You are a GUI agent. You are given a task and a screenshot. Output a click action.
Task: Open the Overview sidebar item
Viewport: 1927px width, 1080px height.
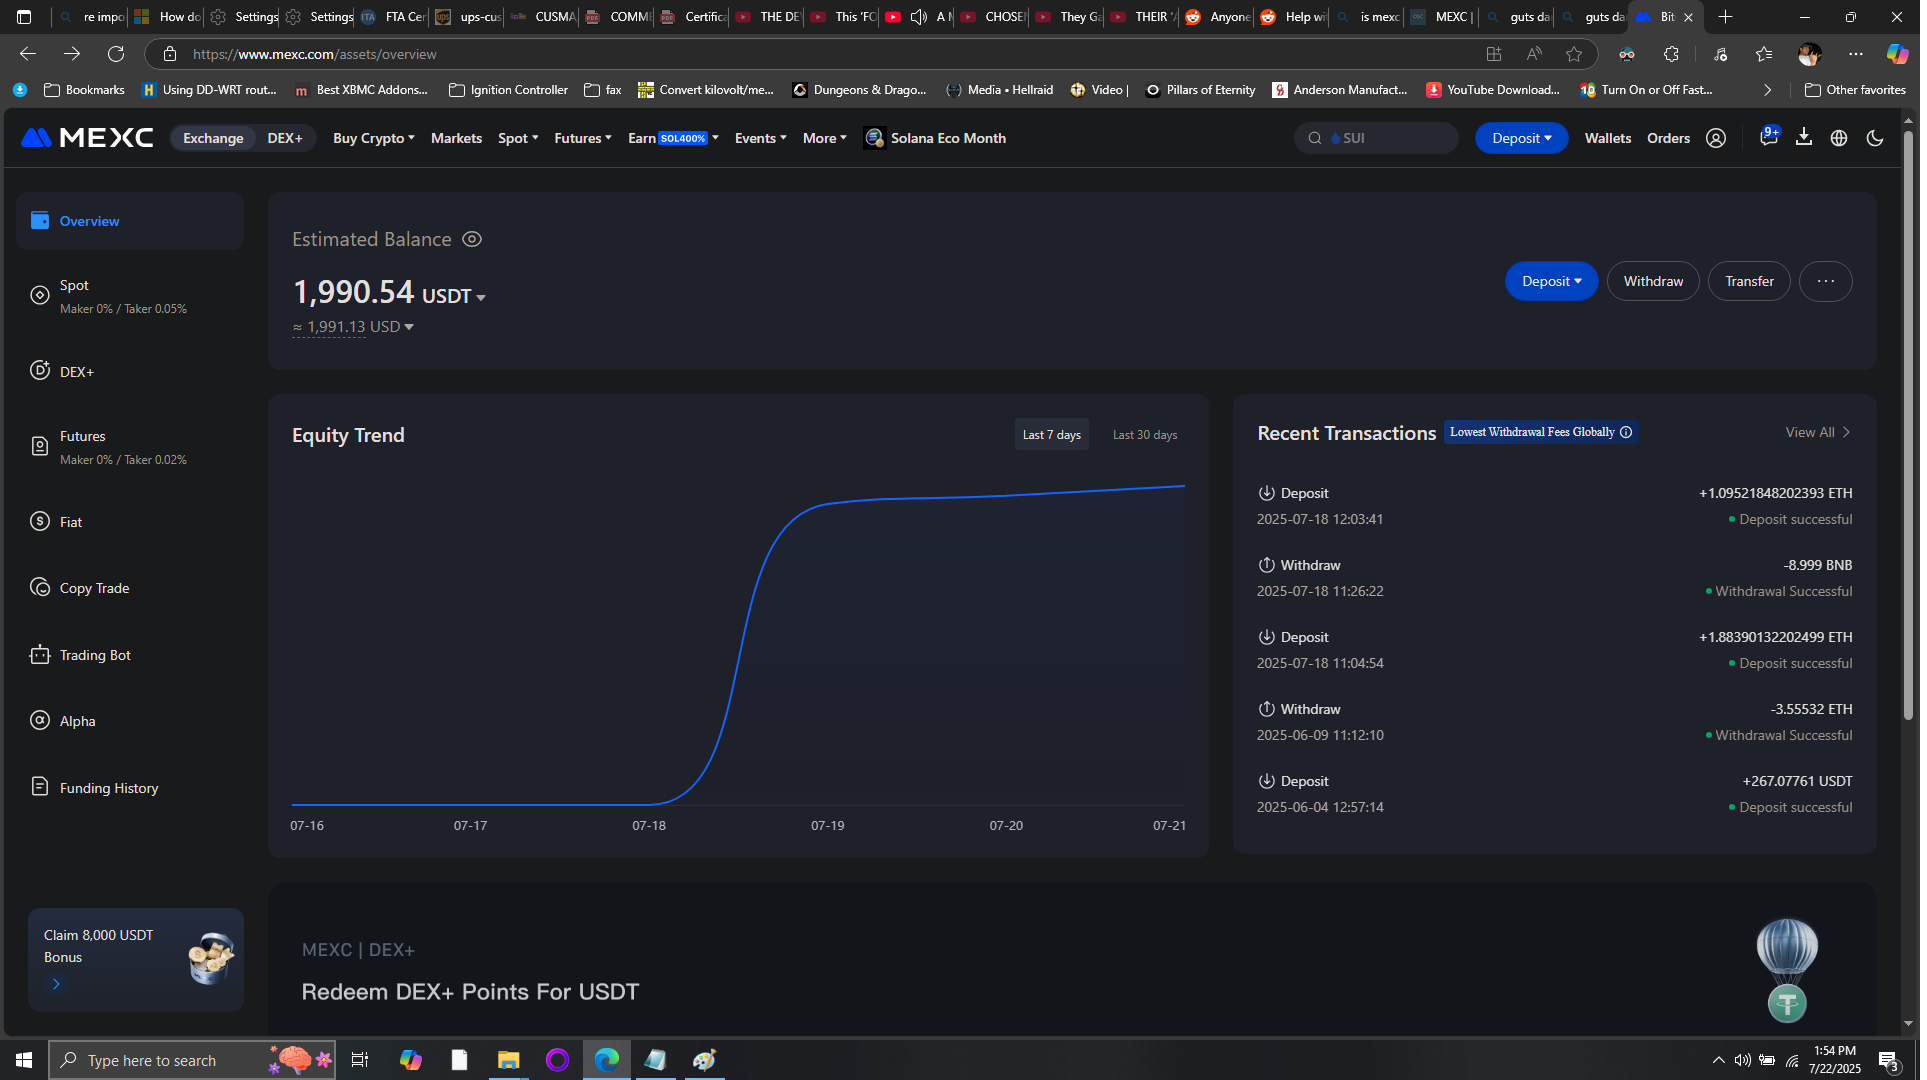[x=130, y=221]
